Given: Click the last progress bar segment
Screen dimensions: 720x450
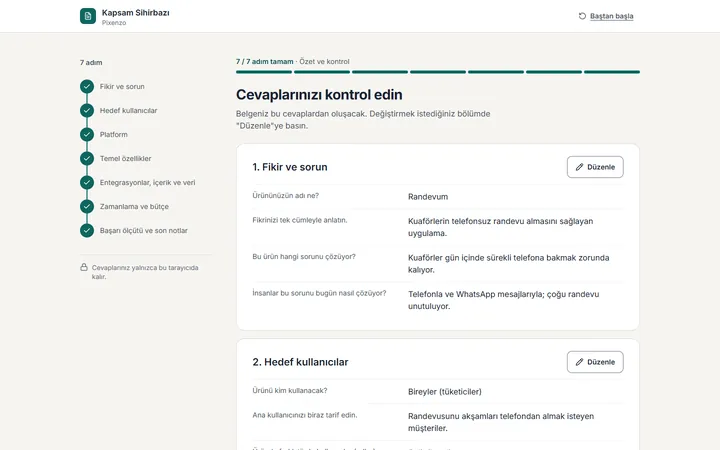Looking at the screenshot, I should point(612,72).
